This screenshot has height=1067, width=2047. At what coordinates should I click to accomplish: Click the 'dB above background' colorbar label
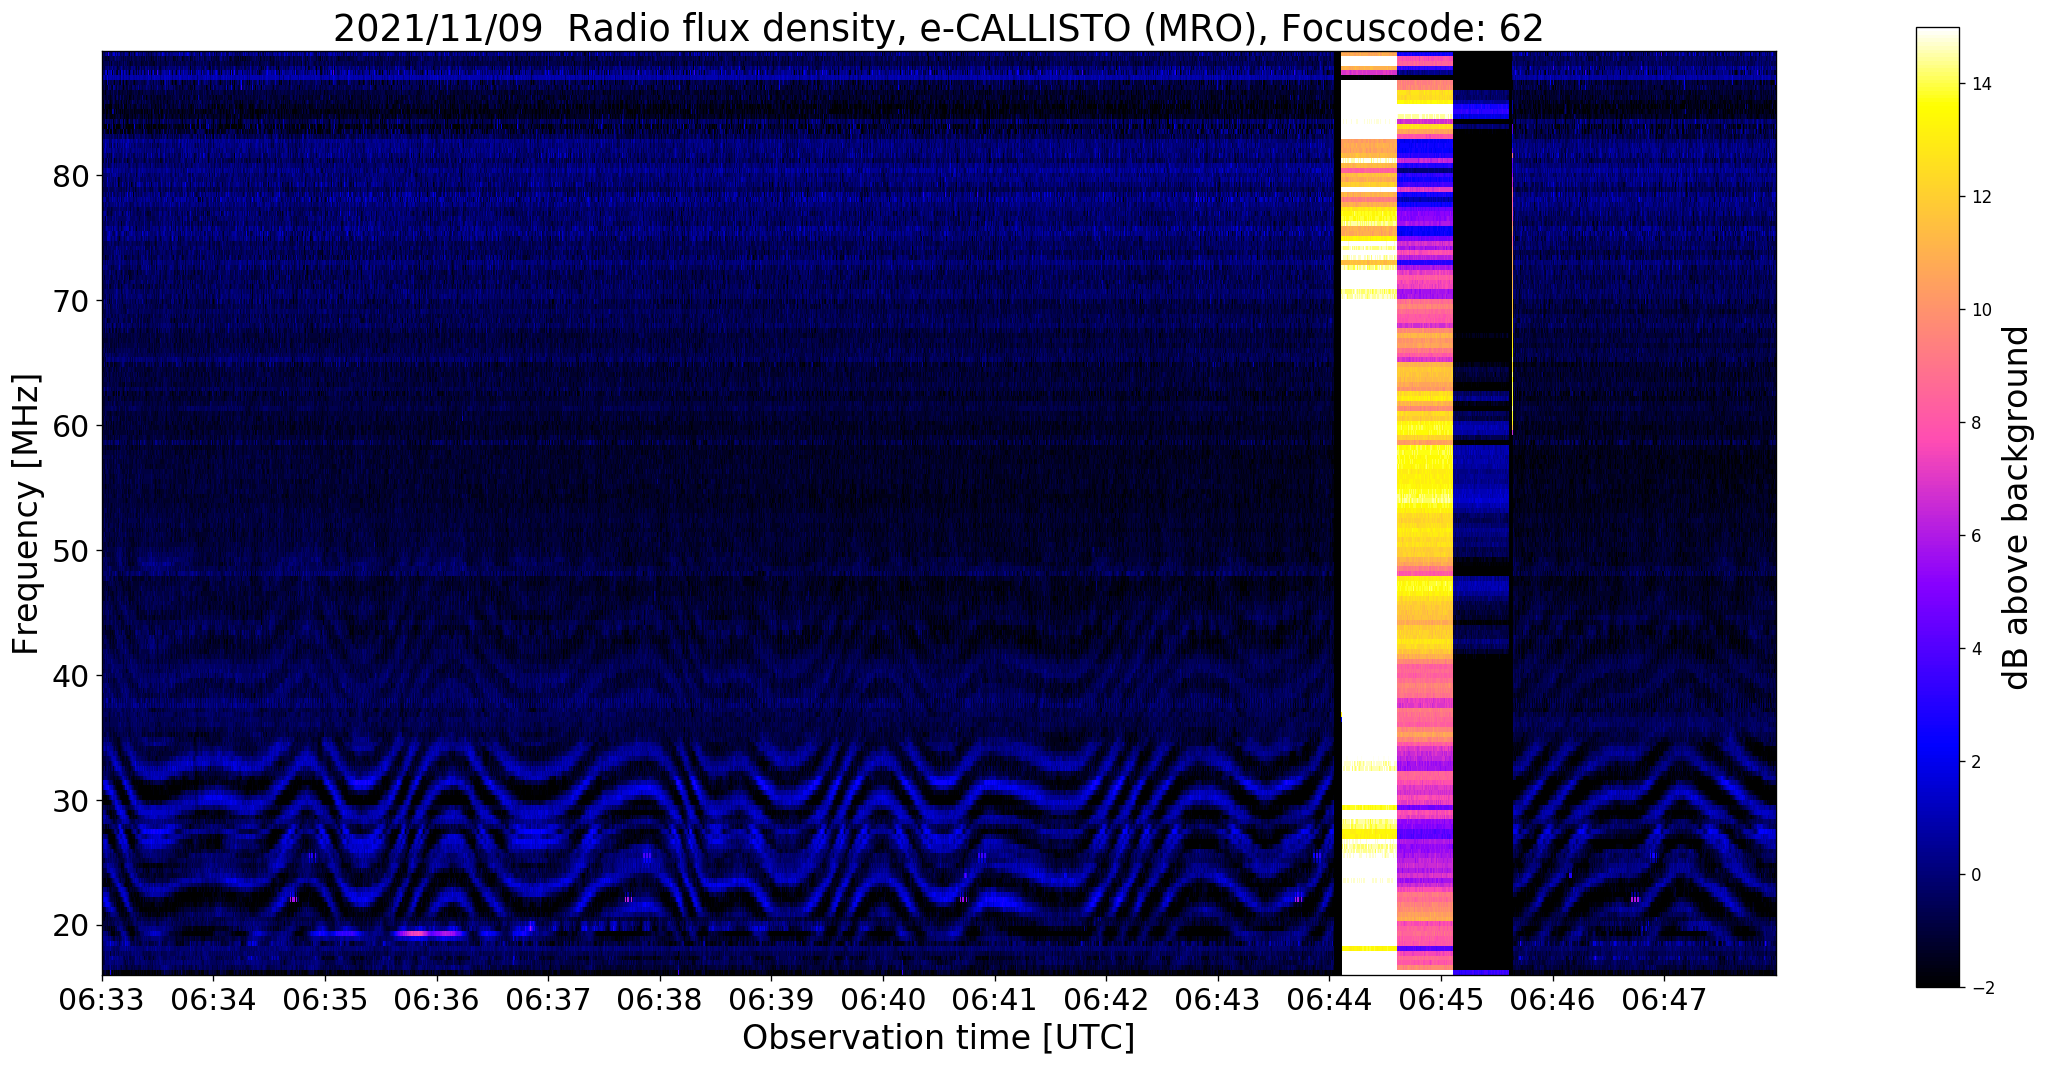click(2017, 508)
